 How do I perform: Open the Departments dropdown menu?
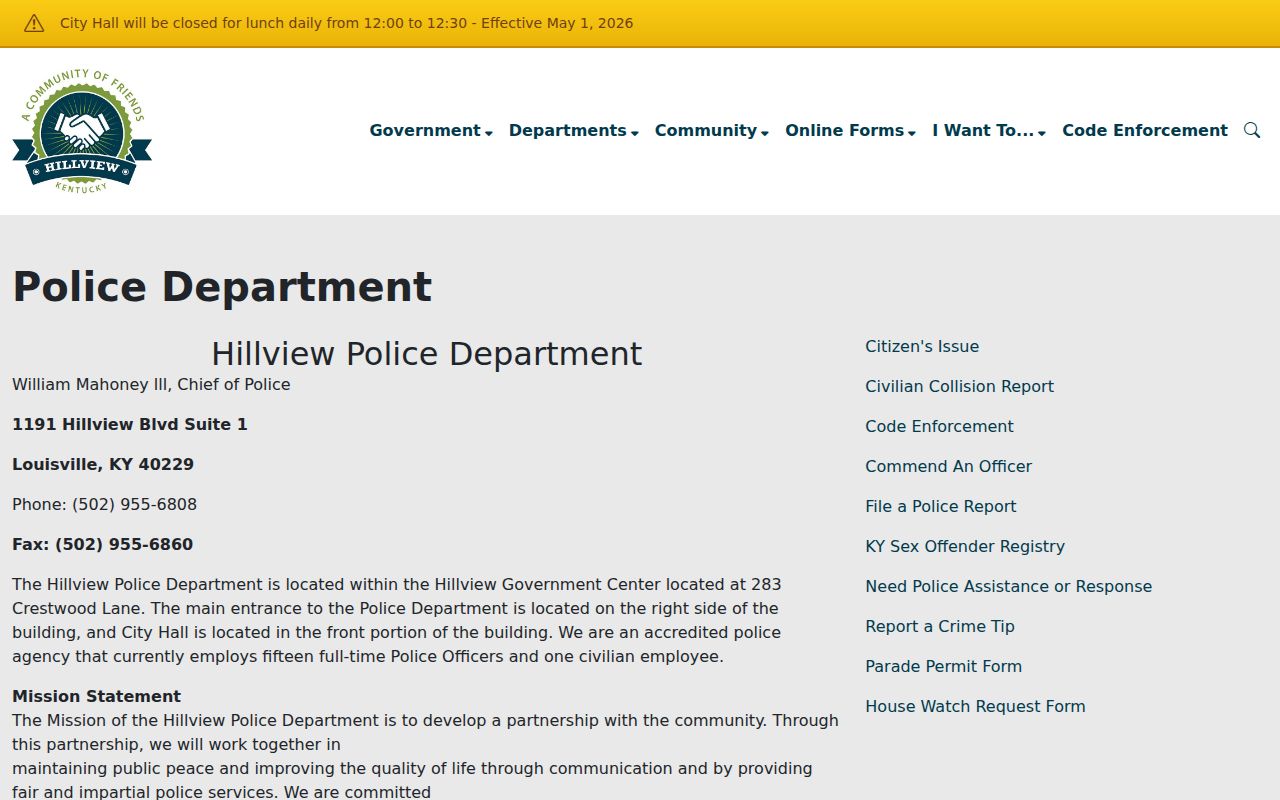[x=574, y=130]
